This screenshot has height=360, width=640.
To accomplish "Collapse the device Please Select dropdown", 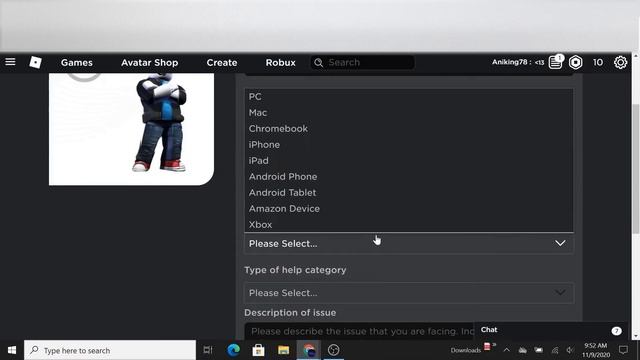I will (x=409, y=244).
